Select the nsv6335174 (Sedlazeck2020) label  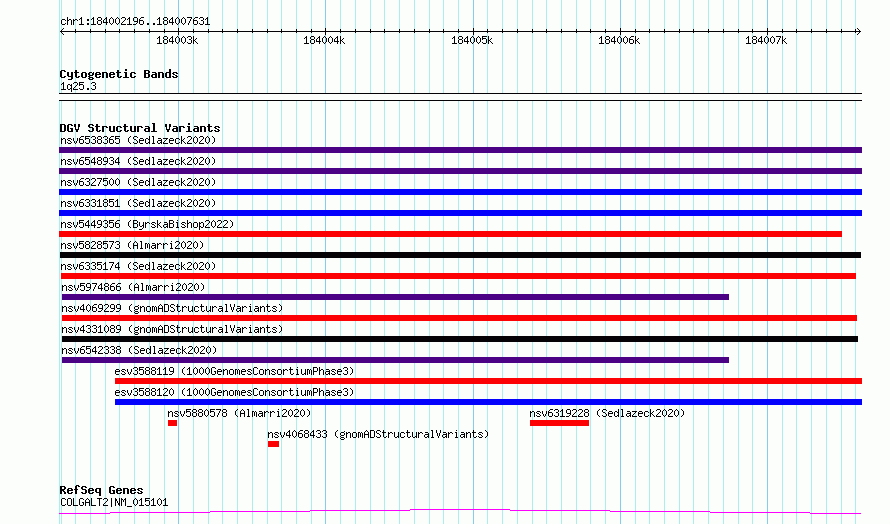(138, 266)
